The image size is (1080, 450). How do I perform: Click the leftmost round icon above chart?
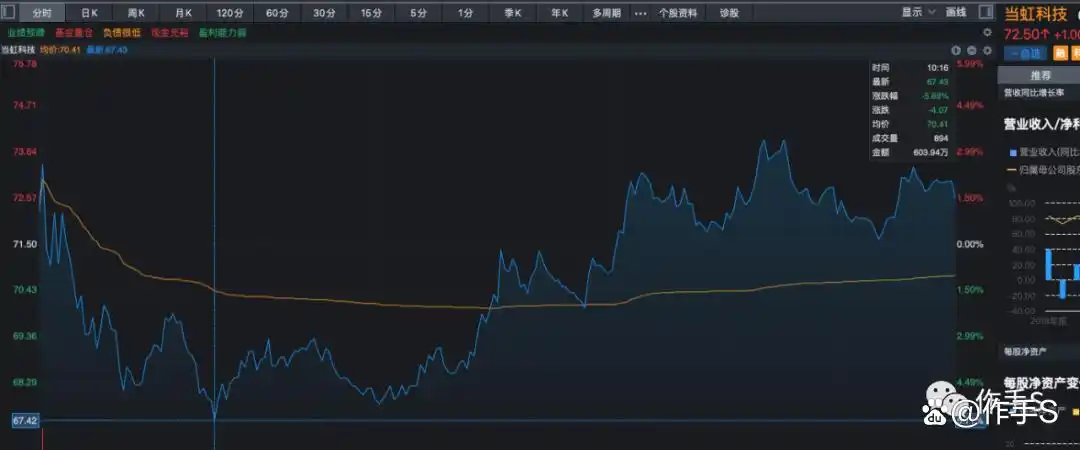(955, 51)
